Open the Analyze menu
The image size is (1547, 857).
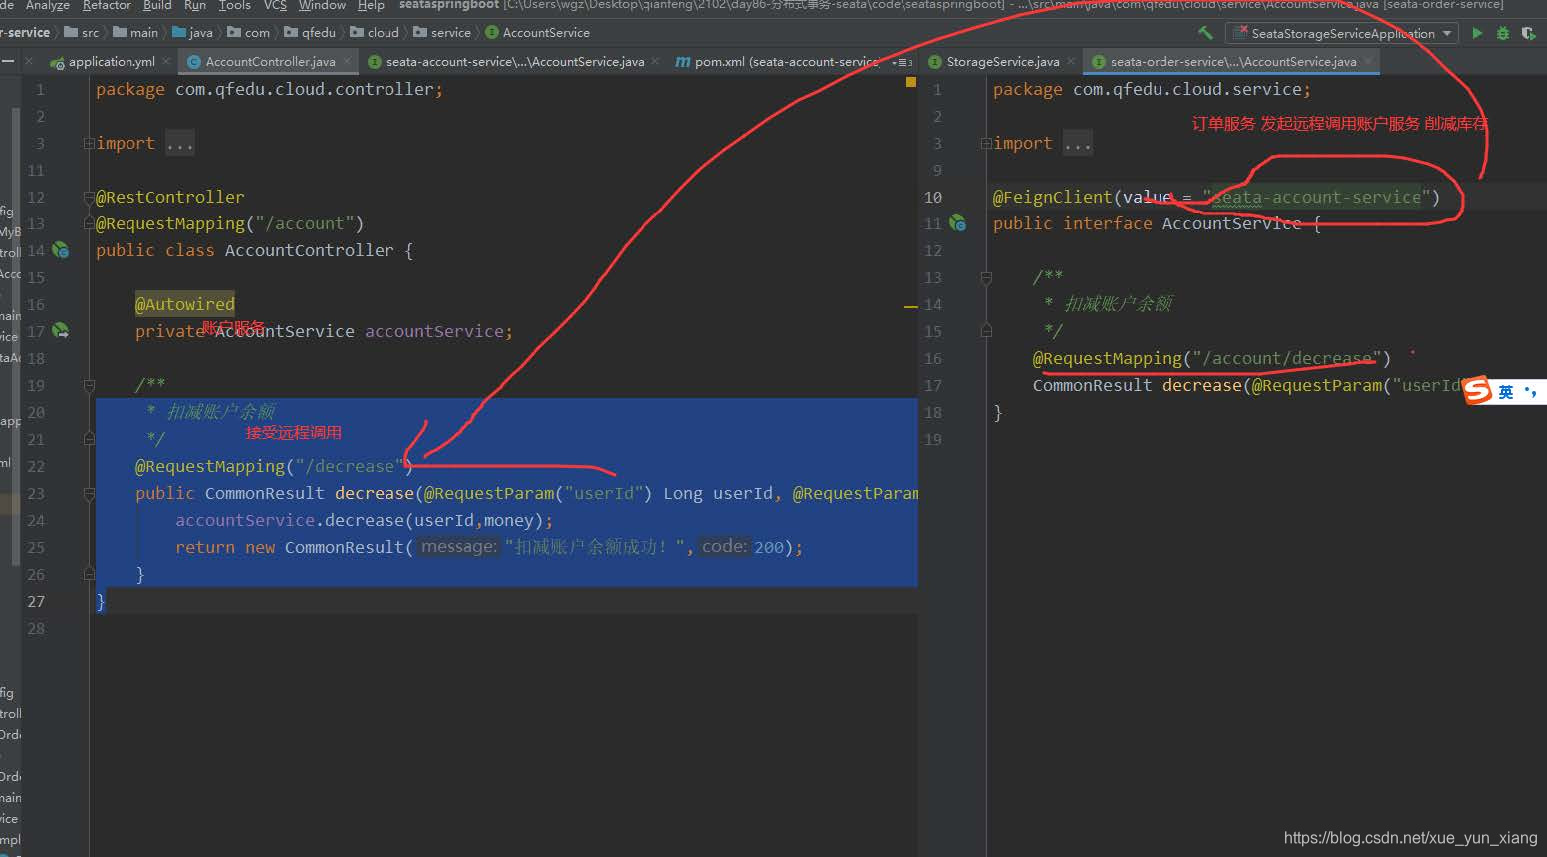tap(47, 5)
